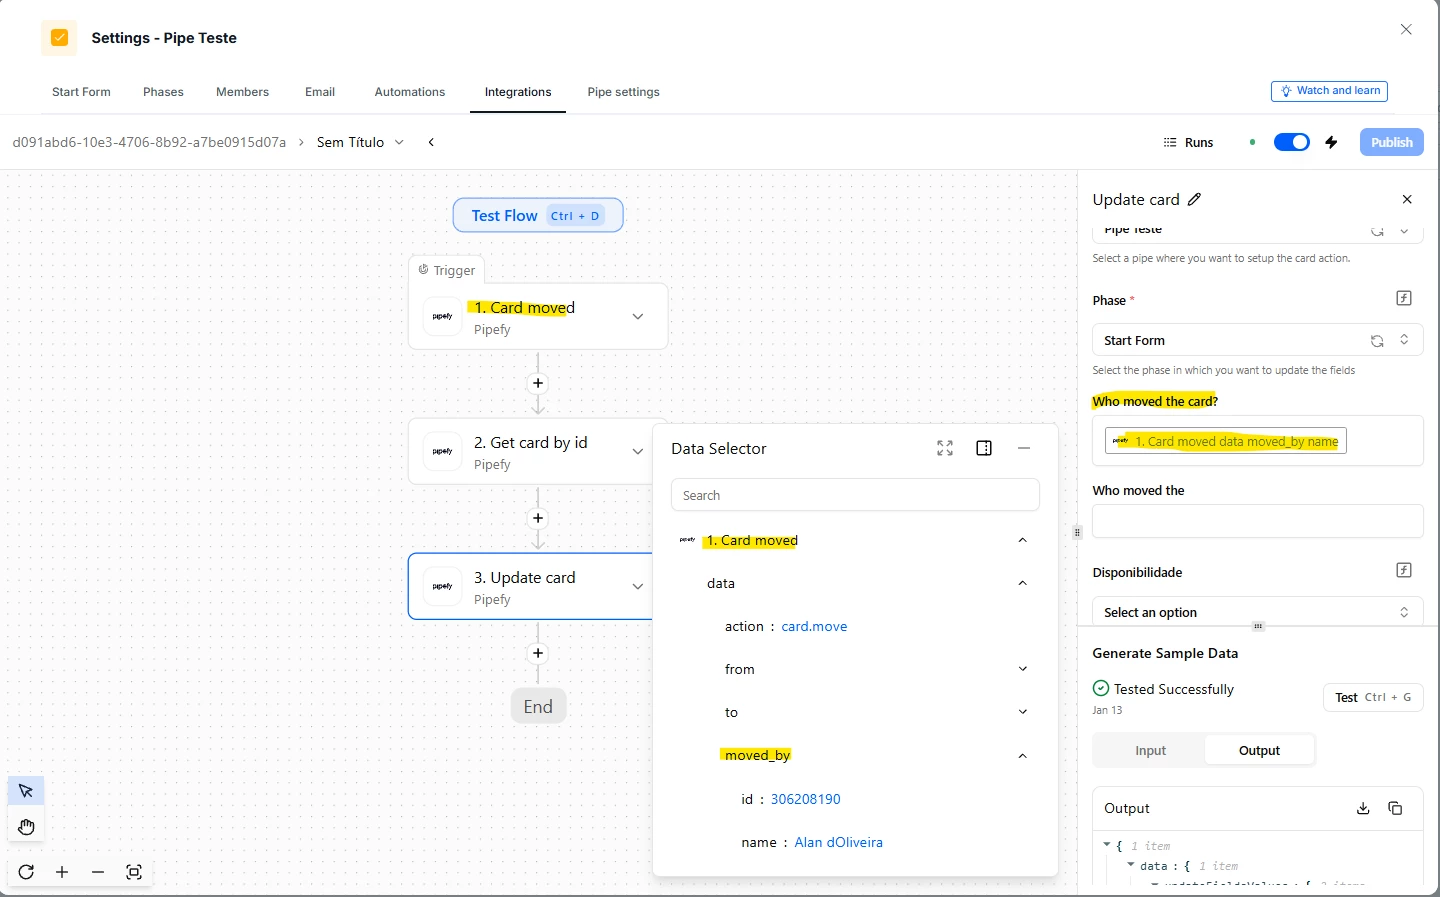Open the Pipe settings tab
The image size is (1440, 897).
coord(623,92)
